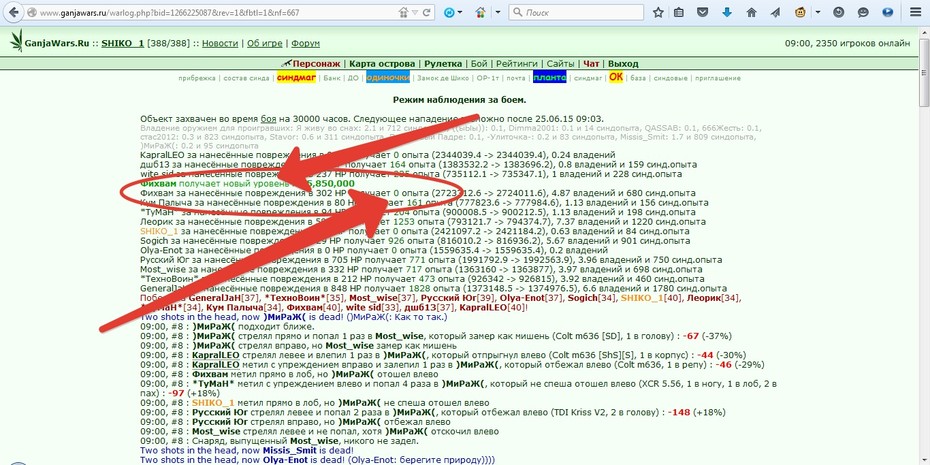This screenshot has width=930, height=465.
Task: Click the blue globe extension icon
Action: coord(888,12)
